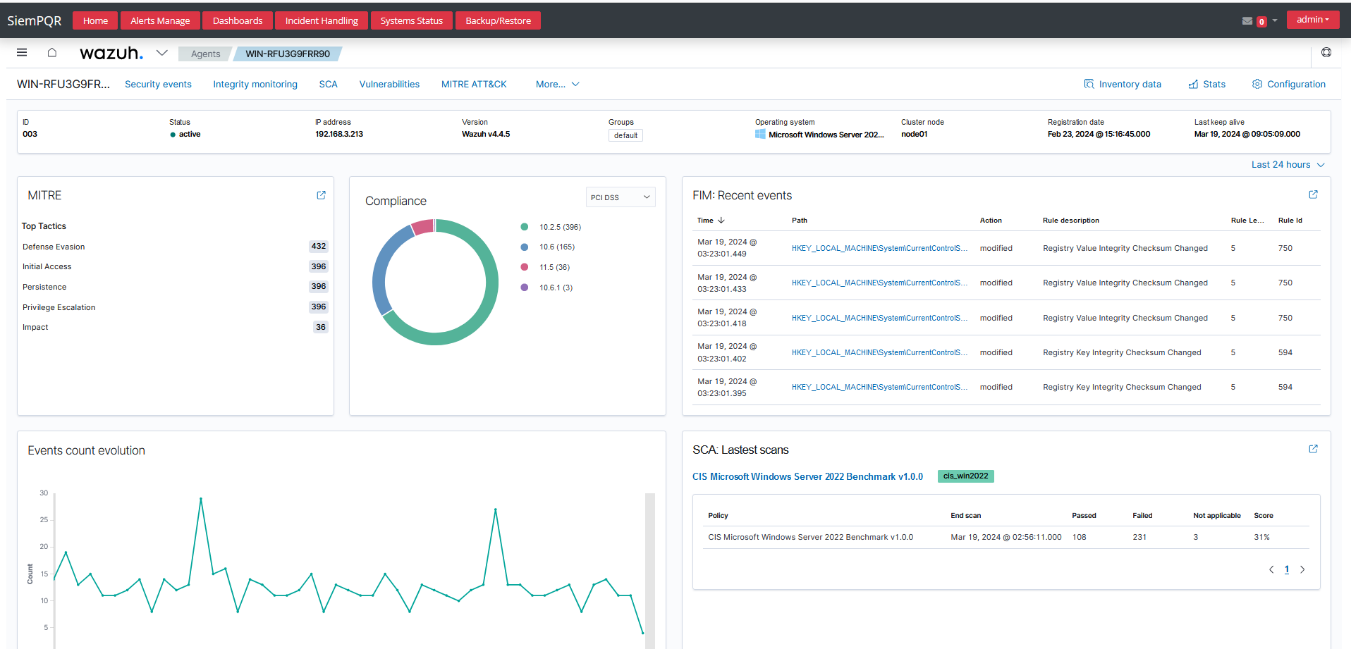Go to next page in SCA table
The image size is (1351, 649).
click(1302, 569)
